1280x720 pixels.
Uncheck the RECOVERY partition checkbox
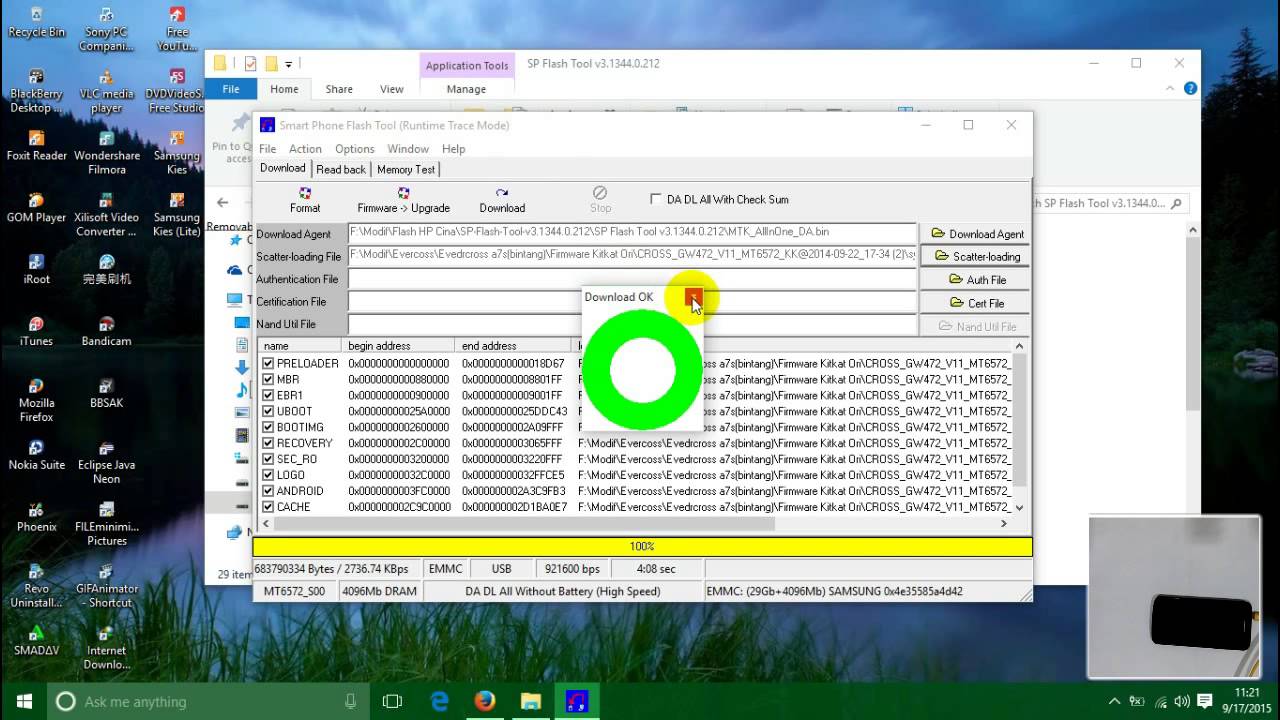click(x=268, y=443)
